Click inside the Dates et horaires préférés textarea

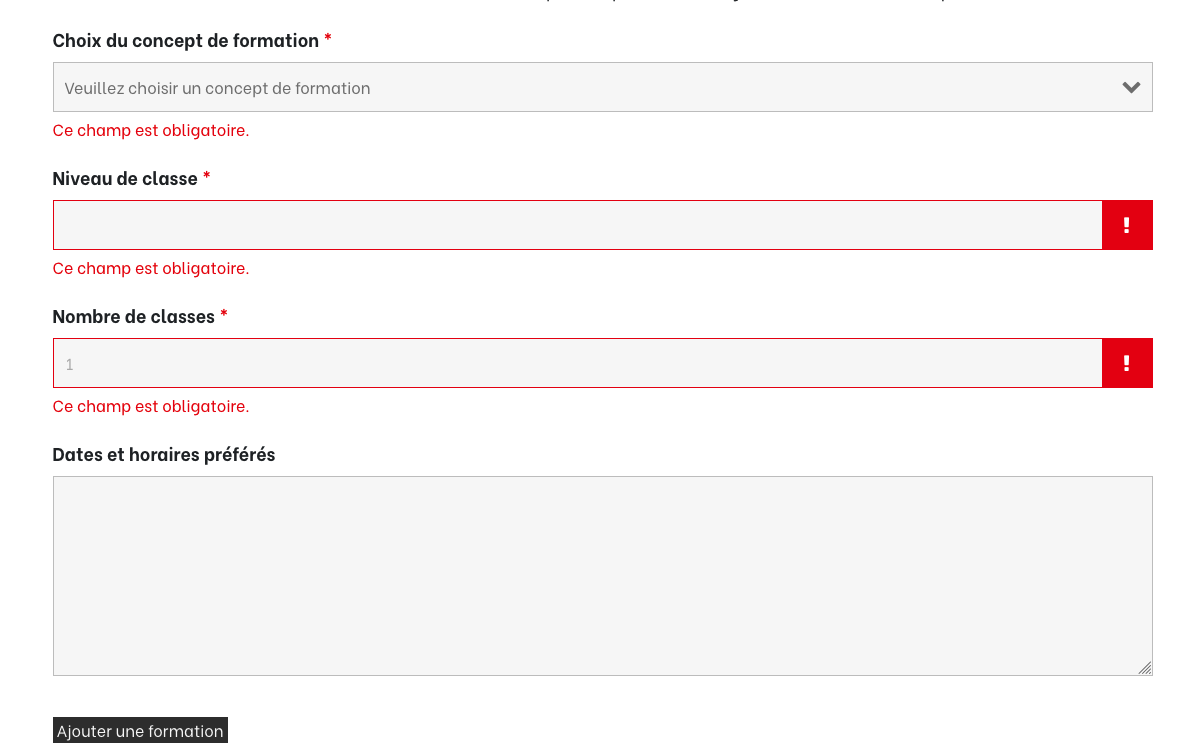[602, 575]
